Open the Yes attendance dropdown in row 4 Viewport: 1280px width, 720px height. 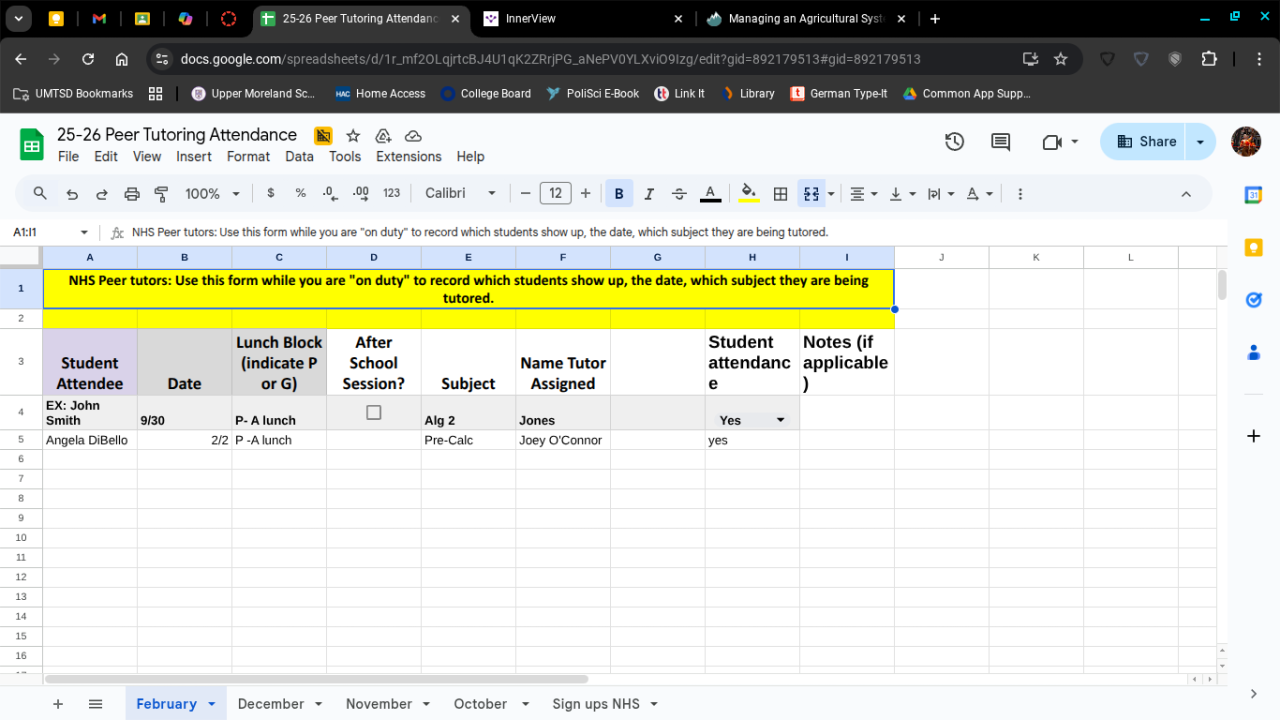tap(780, 420)
